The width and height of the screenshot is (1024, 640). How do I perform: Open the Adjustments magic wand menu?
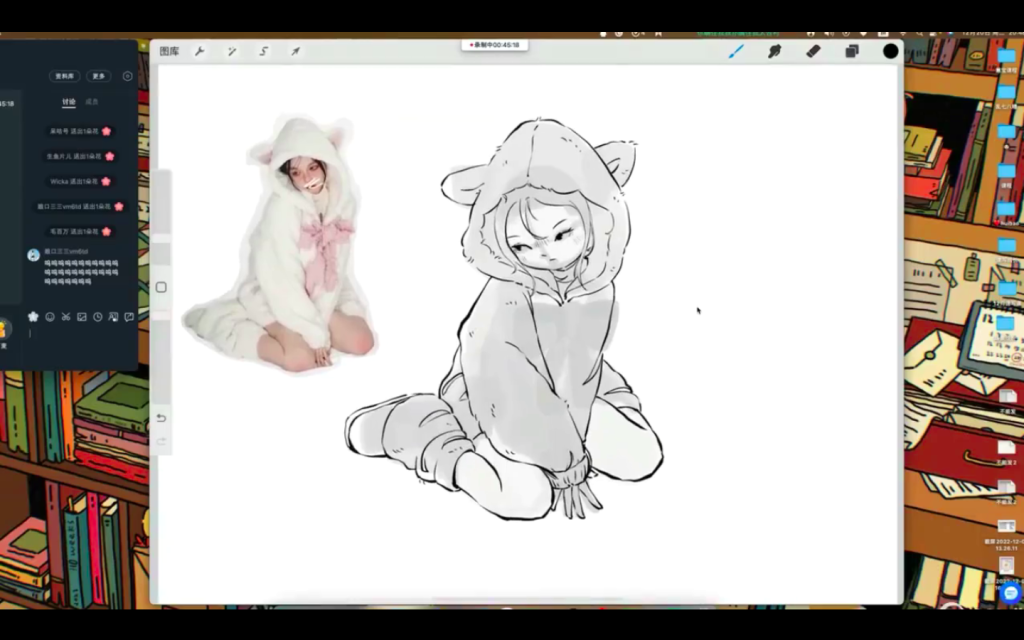[x=231, y=51]
